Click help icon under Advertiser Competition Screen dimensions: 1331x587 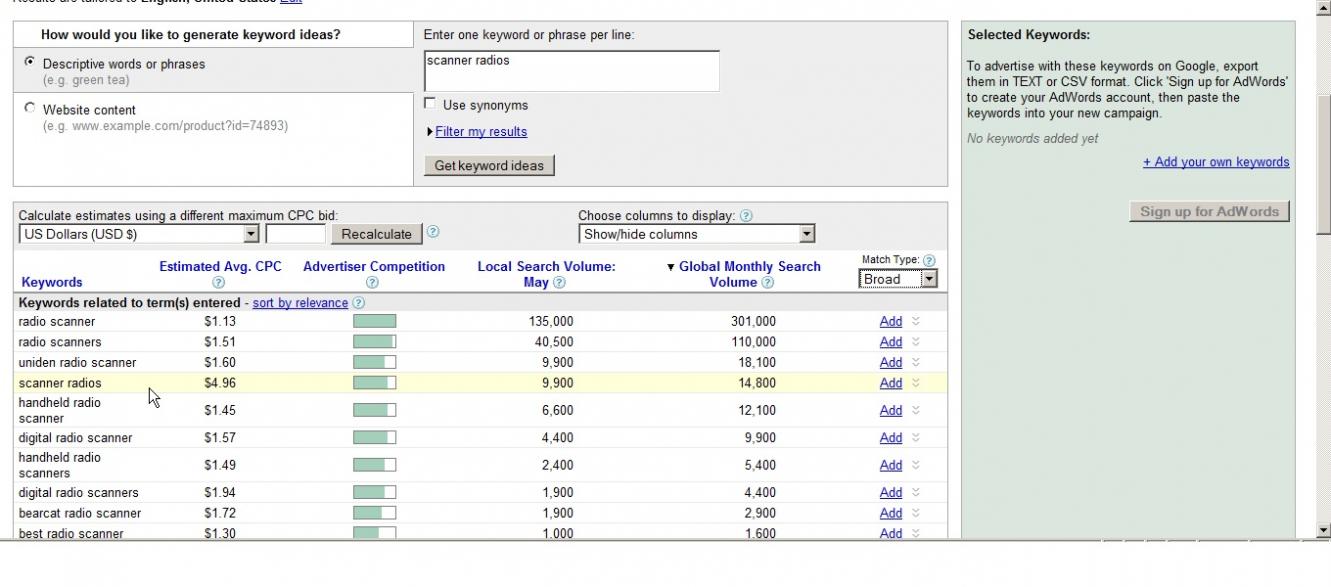click(x=373, y=283)
